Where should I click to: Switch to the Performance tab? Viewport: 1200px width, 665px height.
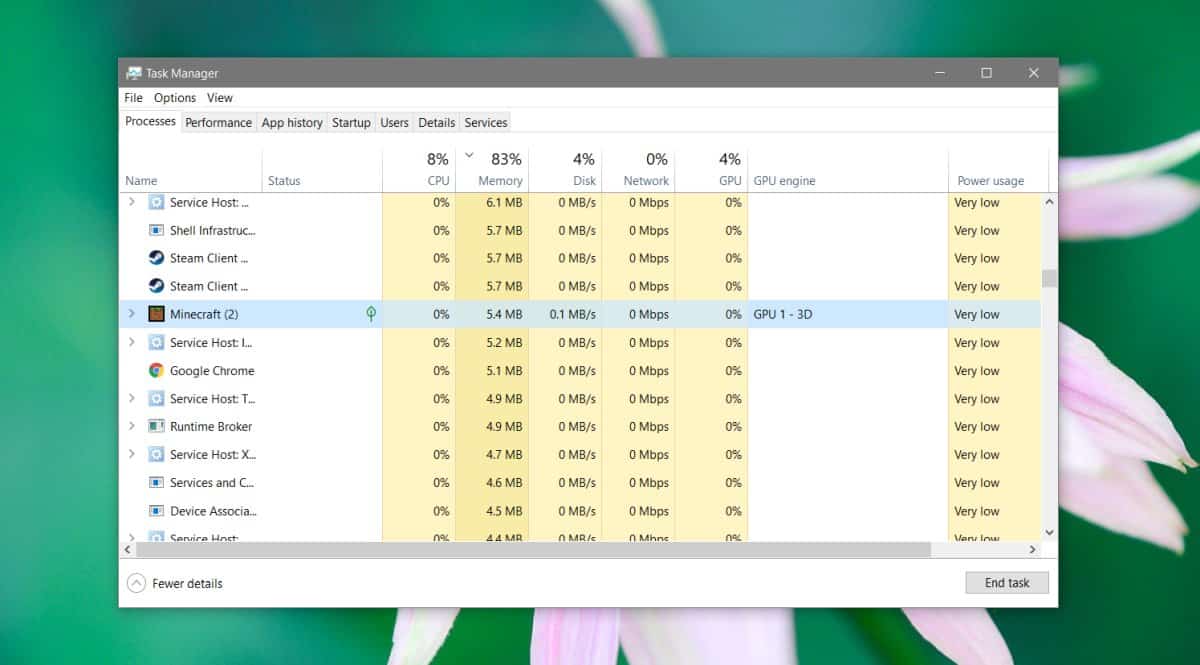218,122
